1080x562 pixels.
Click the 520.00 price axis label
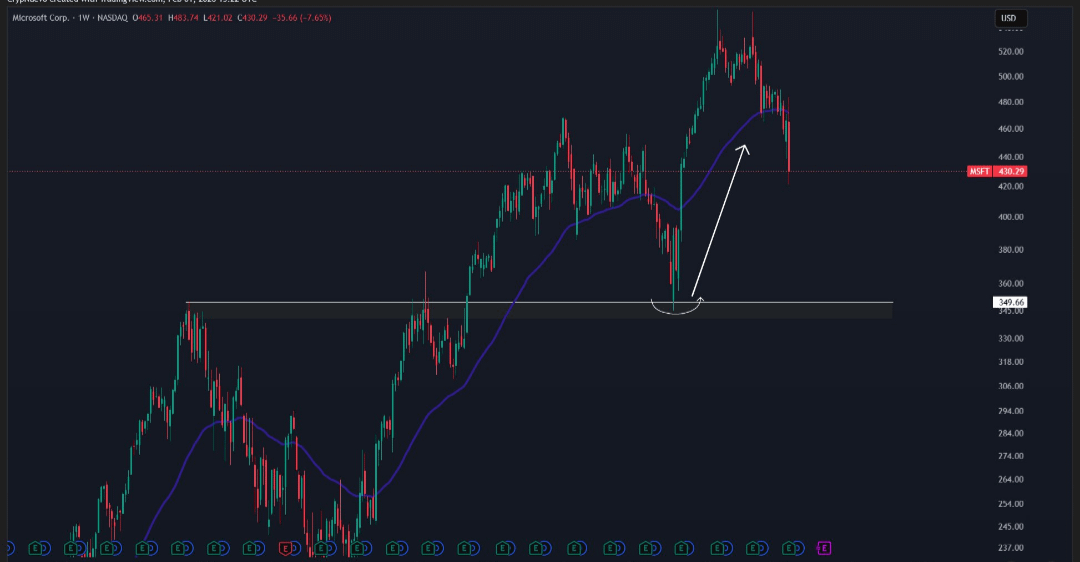click(x=1010, y=52)
